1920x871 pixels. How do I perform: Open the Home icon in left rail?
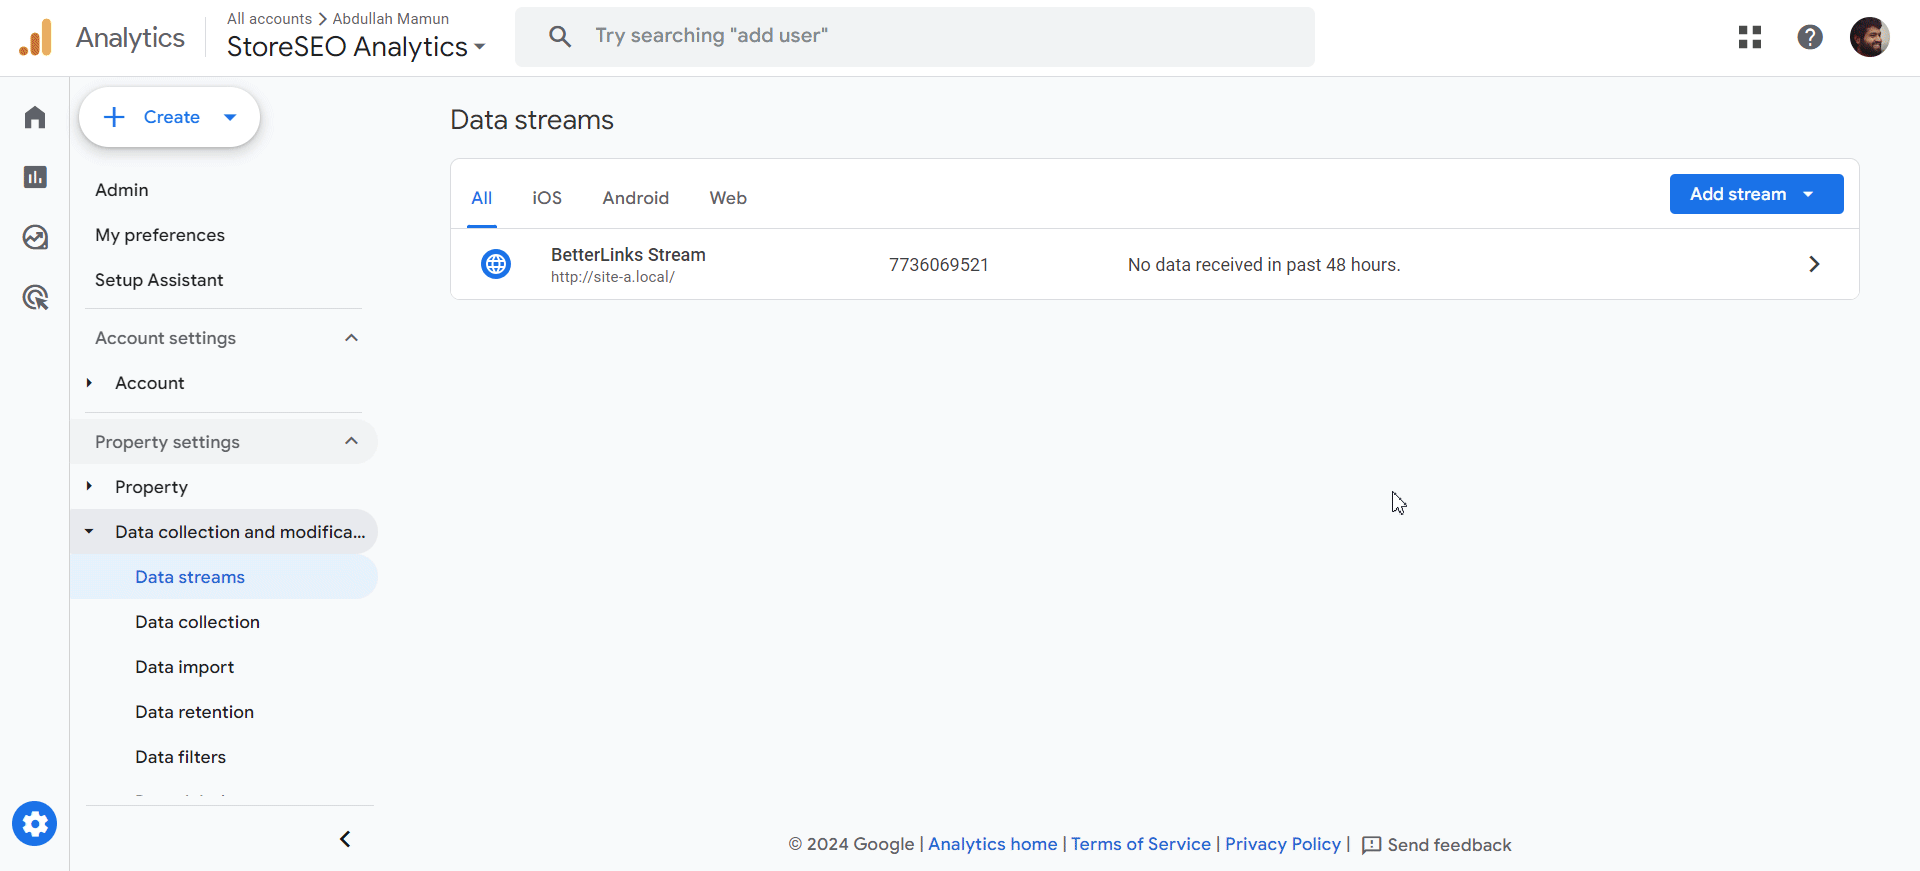[35, 117]
